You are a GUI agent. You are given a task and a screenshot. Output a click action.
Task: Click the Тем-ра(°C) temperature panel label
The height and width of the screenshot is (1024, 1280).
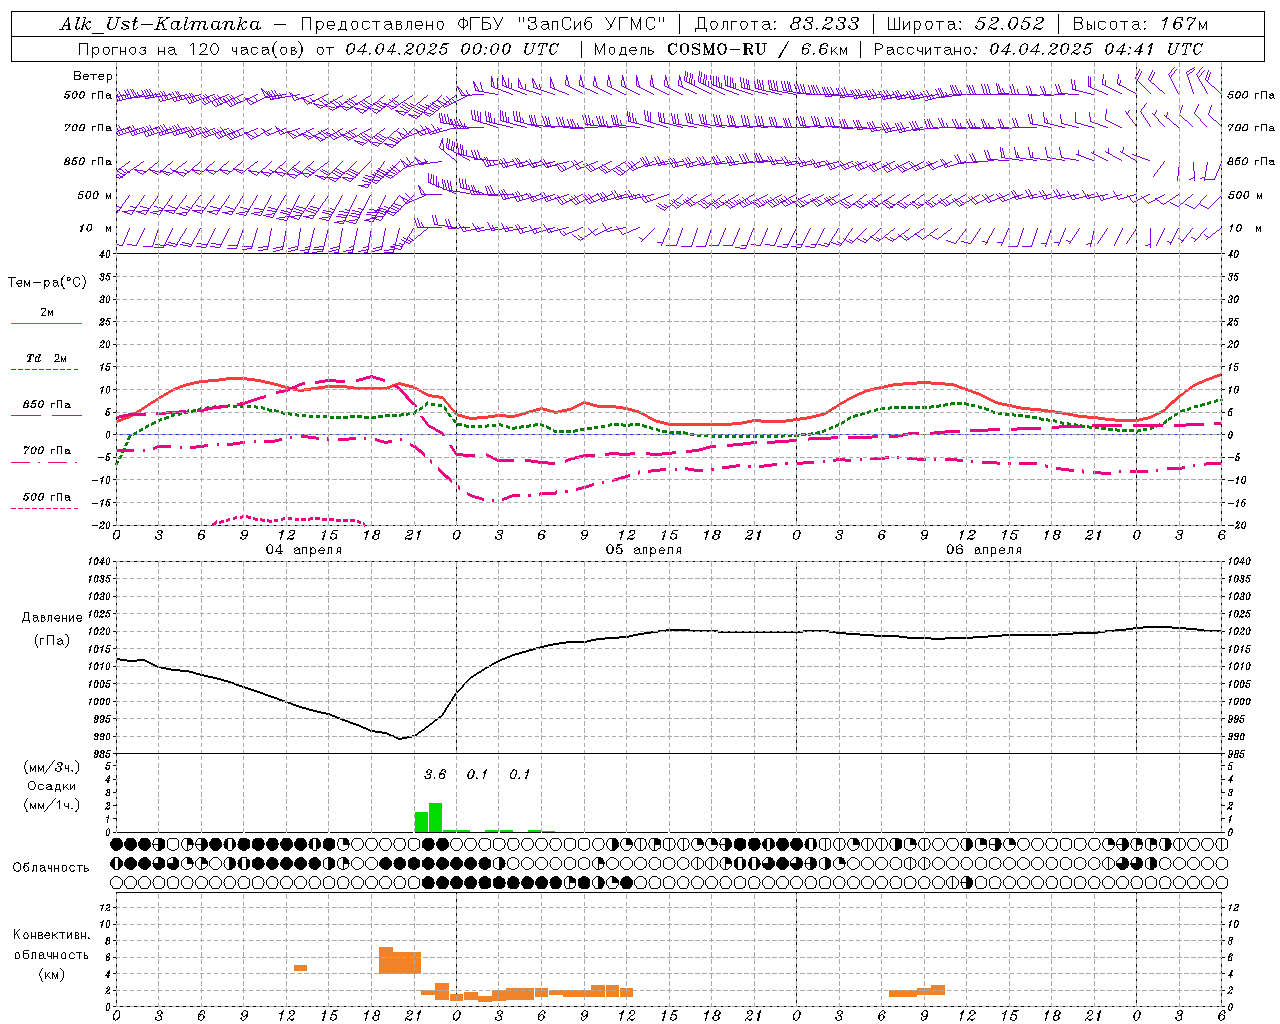pos(47,283)
